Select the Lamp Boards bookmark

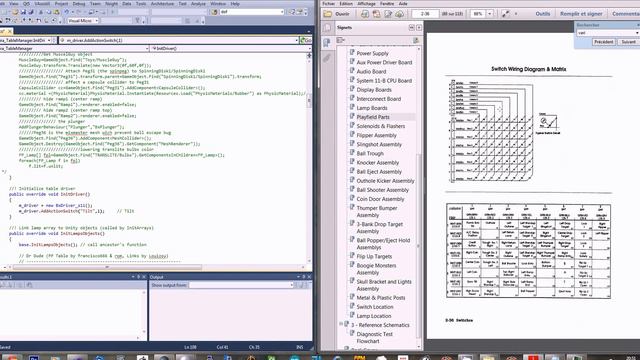372,108
